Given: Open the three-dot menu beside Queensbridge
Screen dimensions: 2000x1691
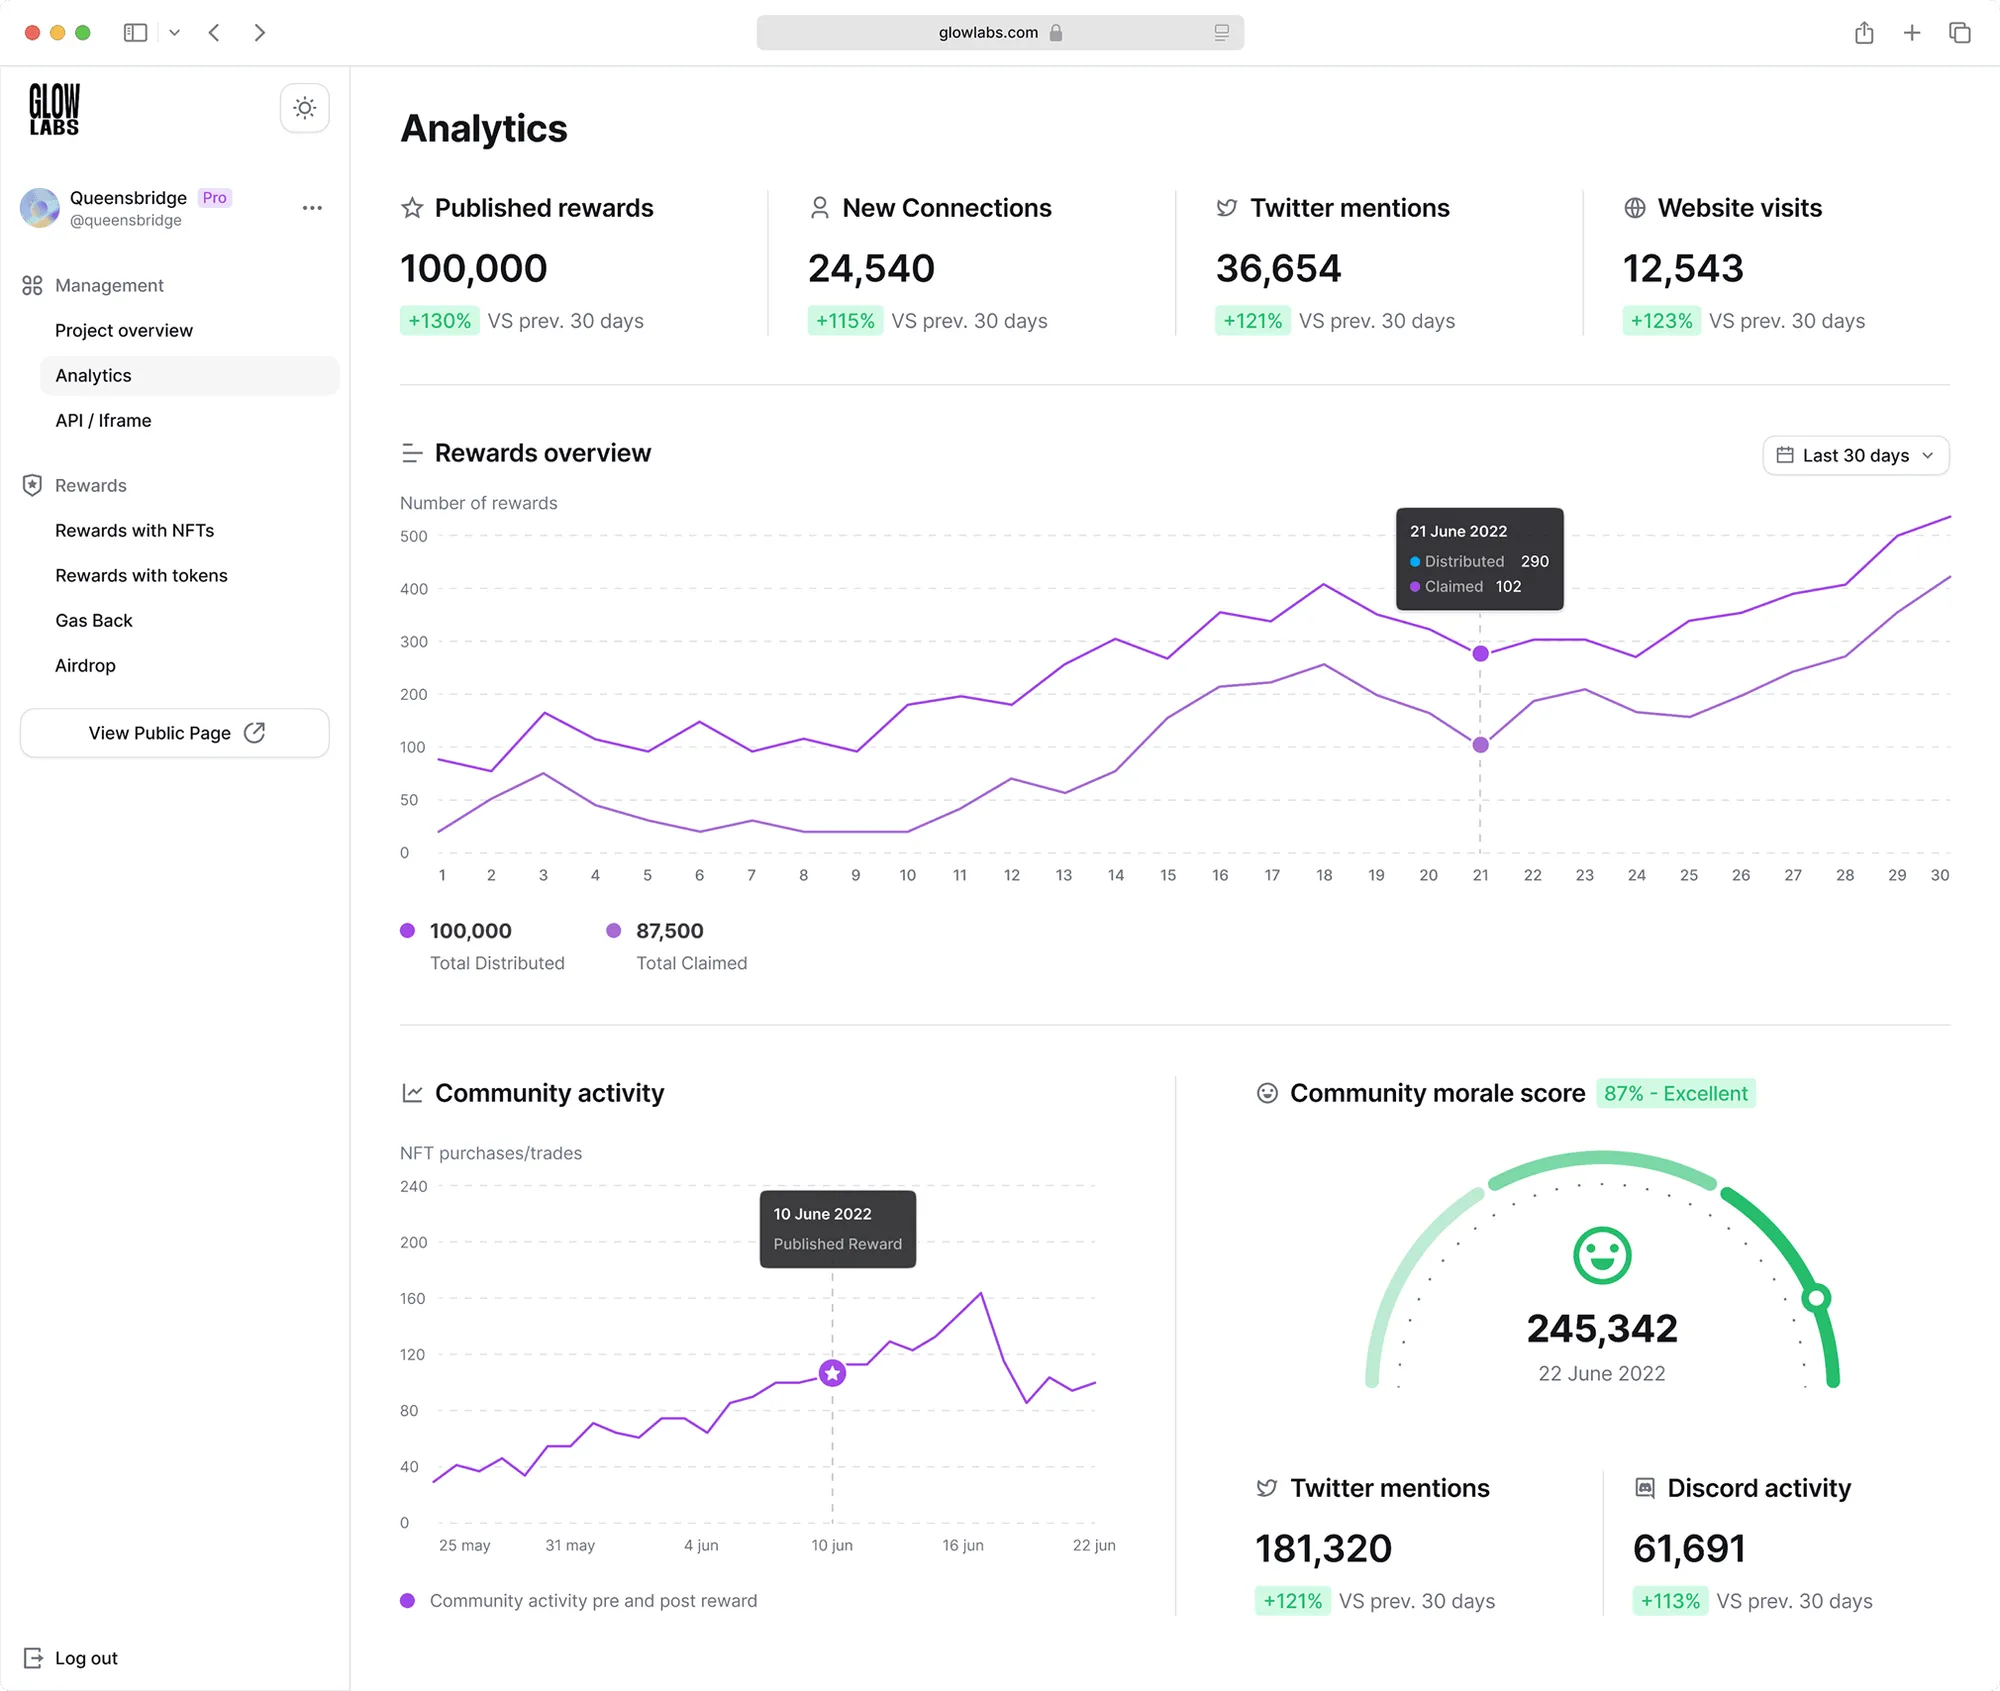Looking at the screenshot, I should coord(312,208).
